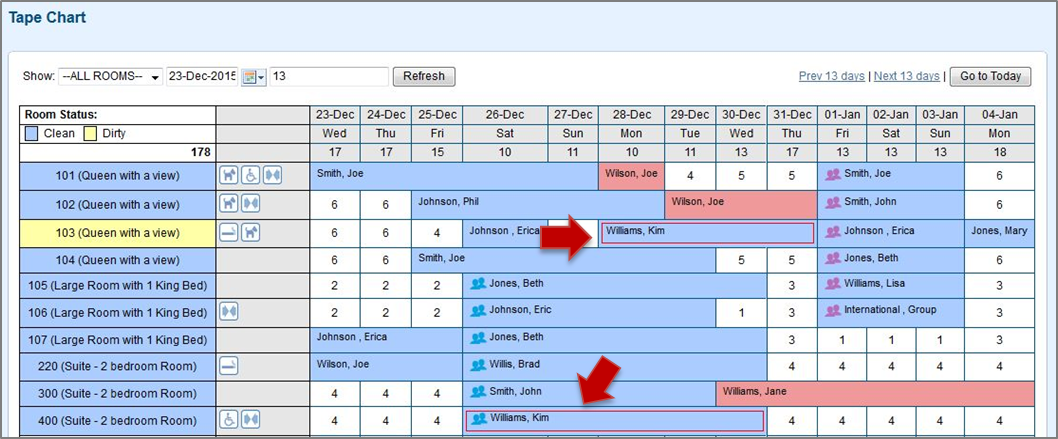This screenshot has width=1058, height=439.
Task: Click the wheelchair accessible icon for room 400
Action: coord(229,419)
